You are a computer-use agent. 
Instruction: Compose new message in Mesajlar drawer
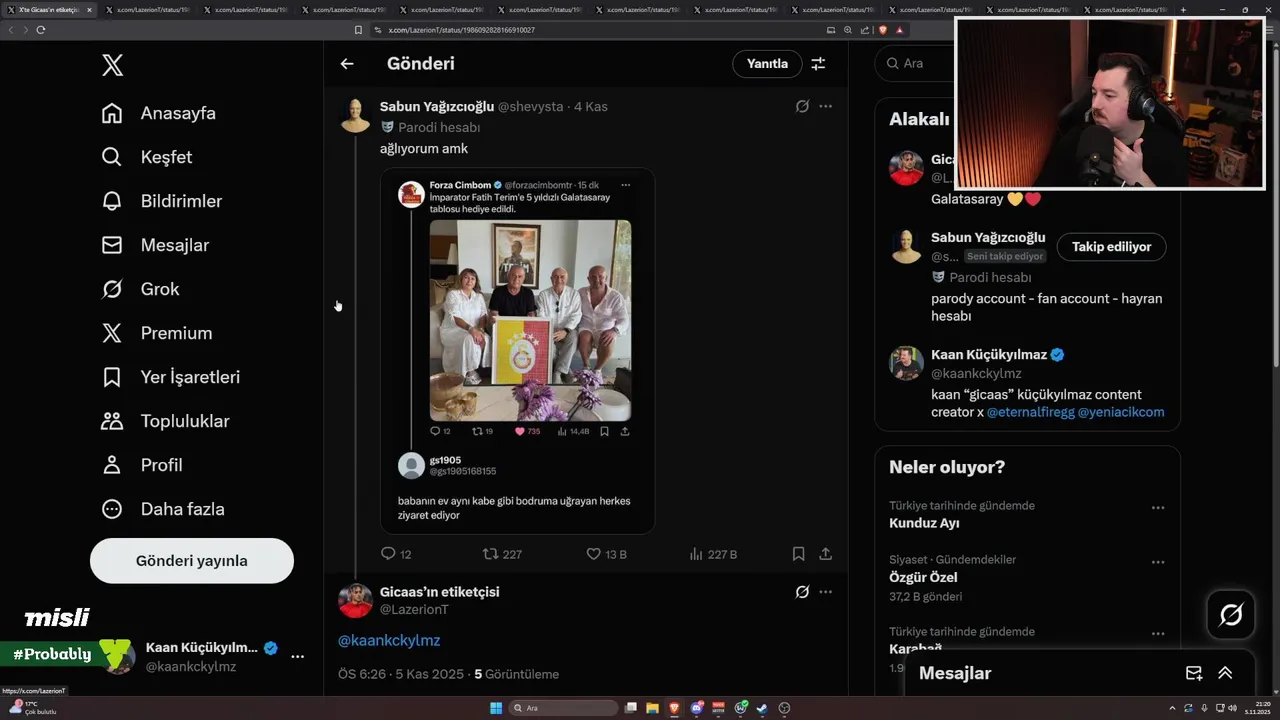click(x=1193, y=673)
